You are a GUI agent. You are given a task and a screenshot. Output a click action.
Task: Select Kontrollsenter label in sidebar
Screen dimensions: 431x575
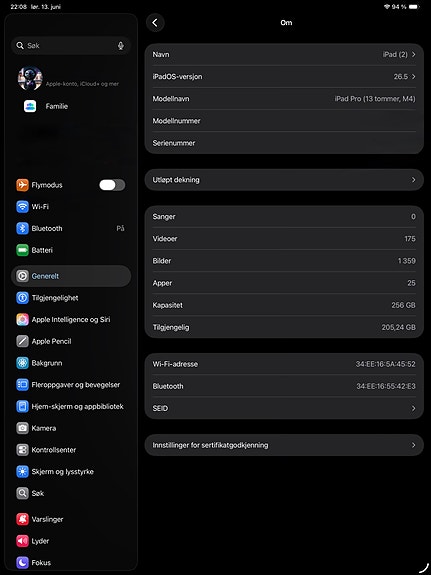pyautogui.click(x=54, y=450)
